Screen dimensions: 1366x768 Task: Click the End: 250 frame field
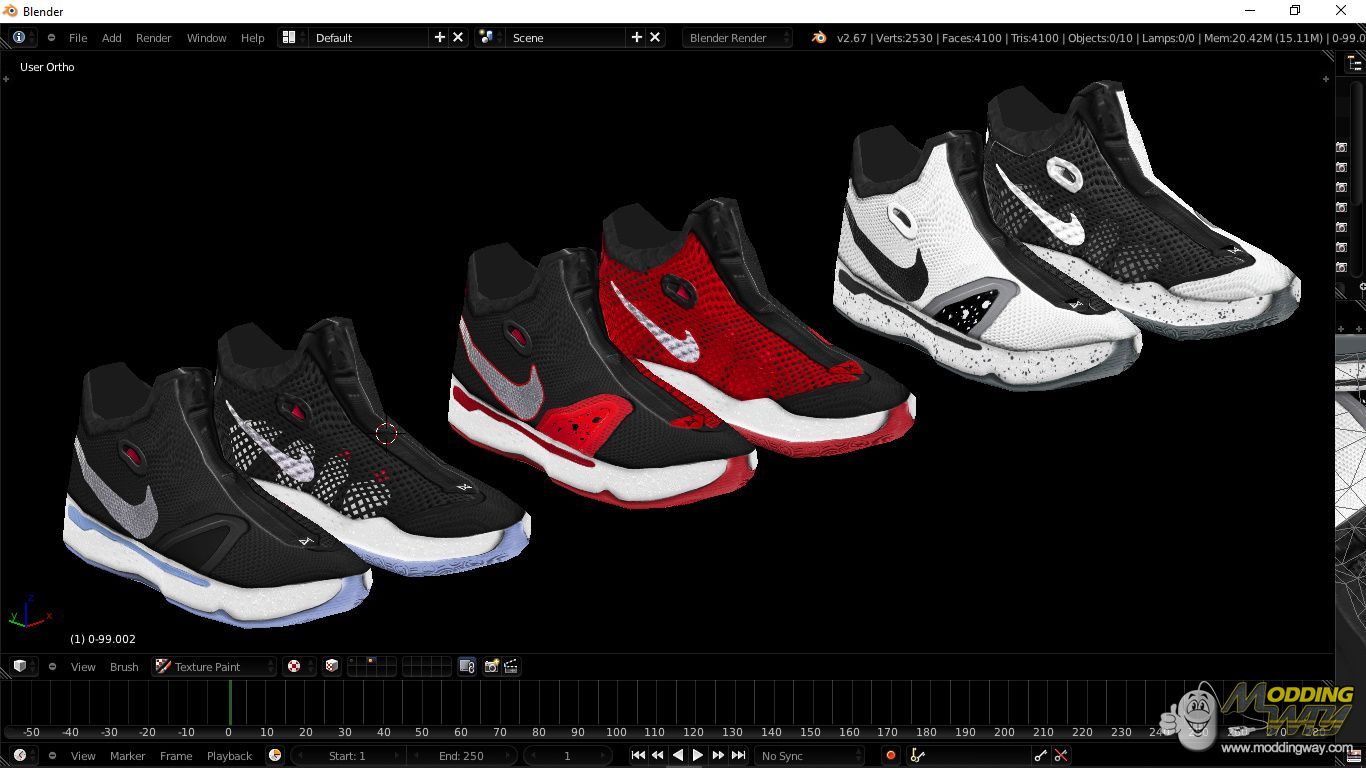(461, 756)
